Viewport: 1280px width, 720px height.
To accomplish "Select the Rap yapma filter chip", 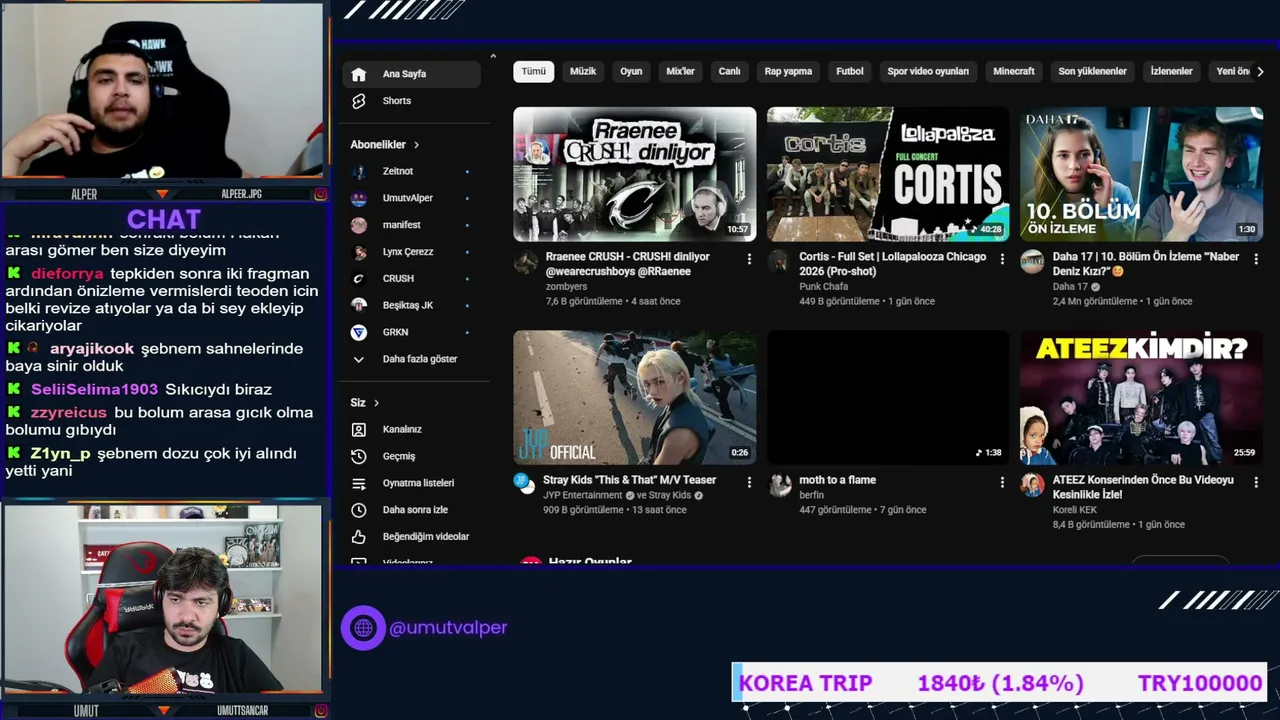I will click(788, 72).
